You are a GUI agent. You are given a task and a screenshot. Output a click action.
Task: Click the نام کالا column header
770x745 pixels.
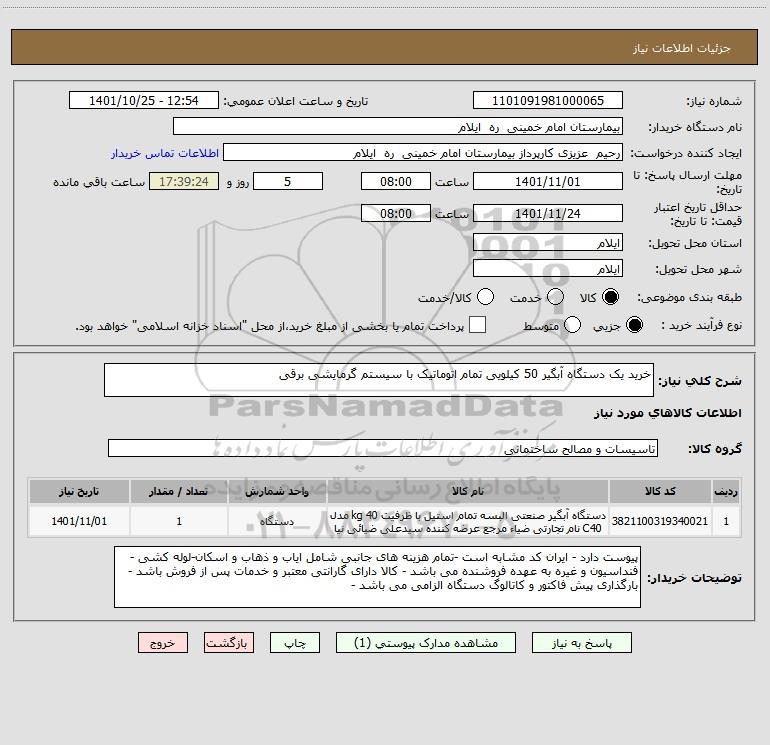pyautogui.click(x=468, y=492)
